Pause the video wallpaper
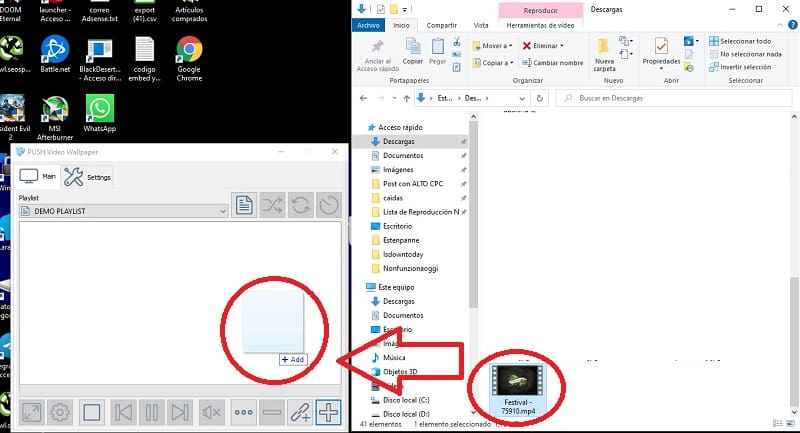The image size is (800, 433). tap(152, 412)
